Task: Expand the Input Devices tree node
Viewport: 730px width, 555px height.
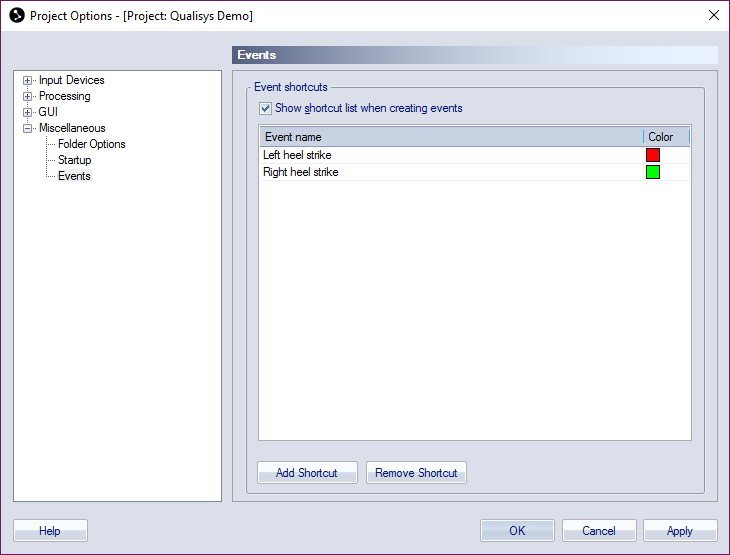Action: click(27, 81)
